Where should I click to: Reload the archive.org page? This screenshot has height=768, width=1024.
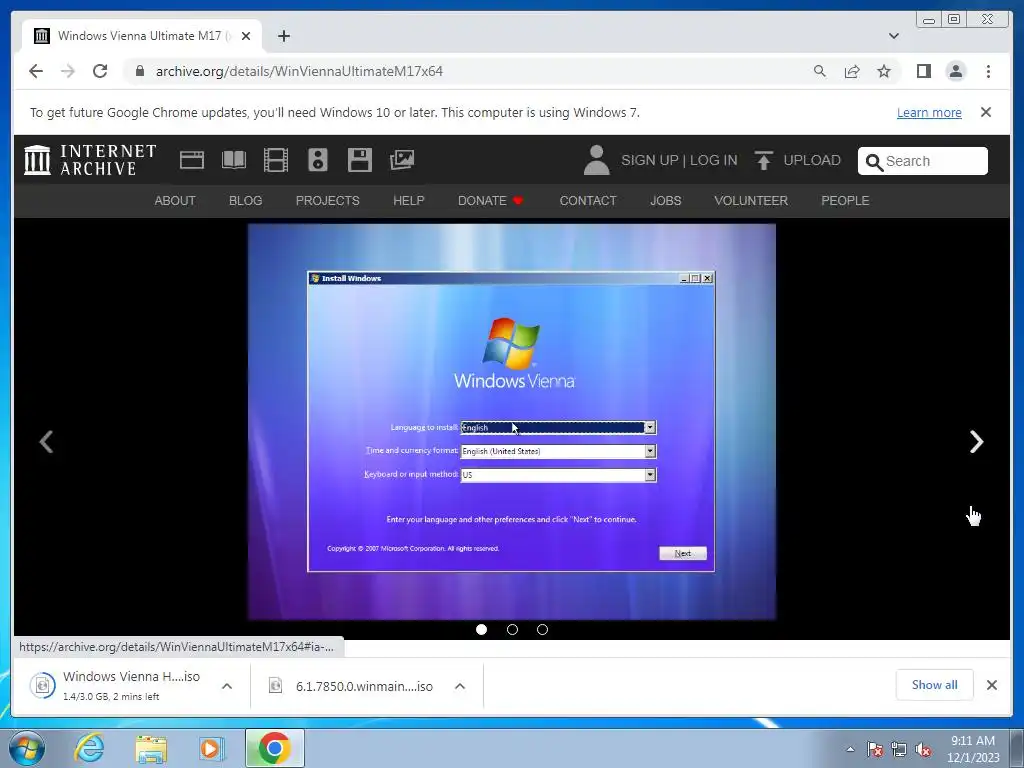[100, 71]
